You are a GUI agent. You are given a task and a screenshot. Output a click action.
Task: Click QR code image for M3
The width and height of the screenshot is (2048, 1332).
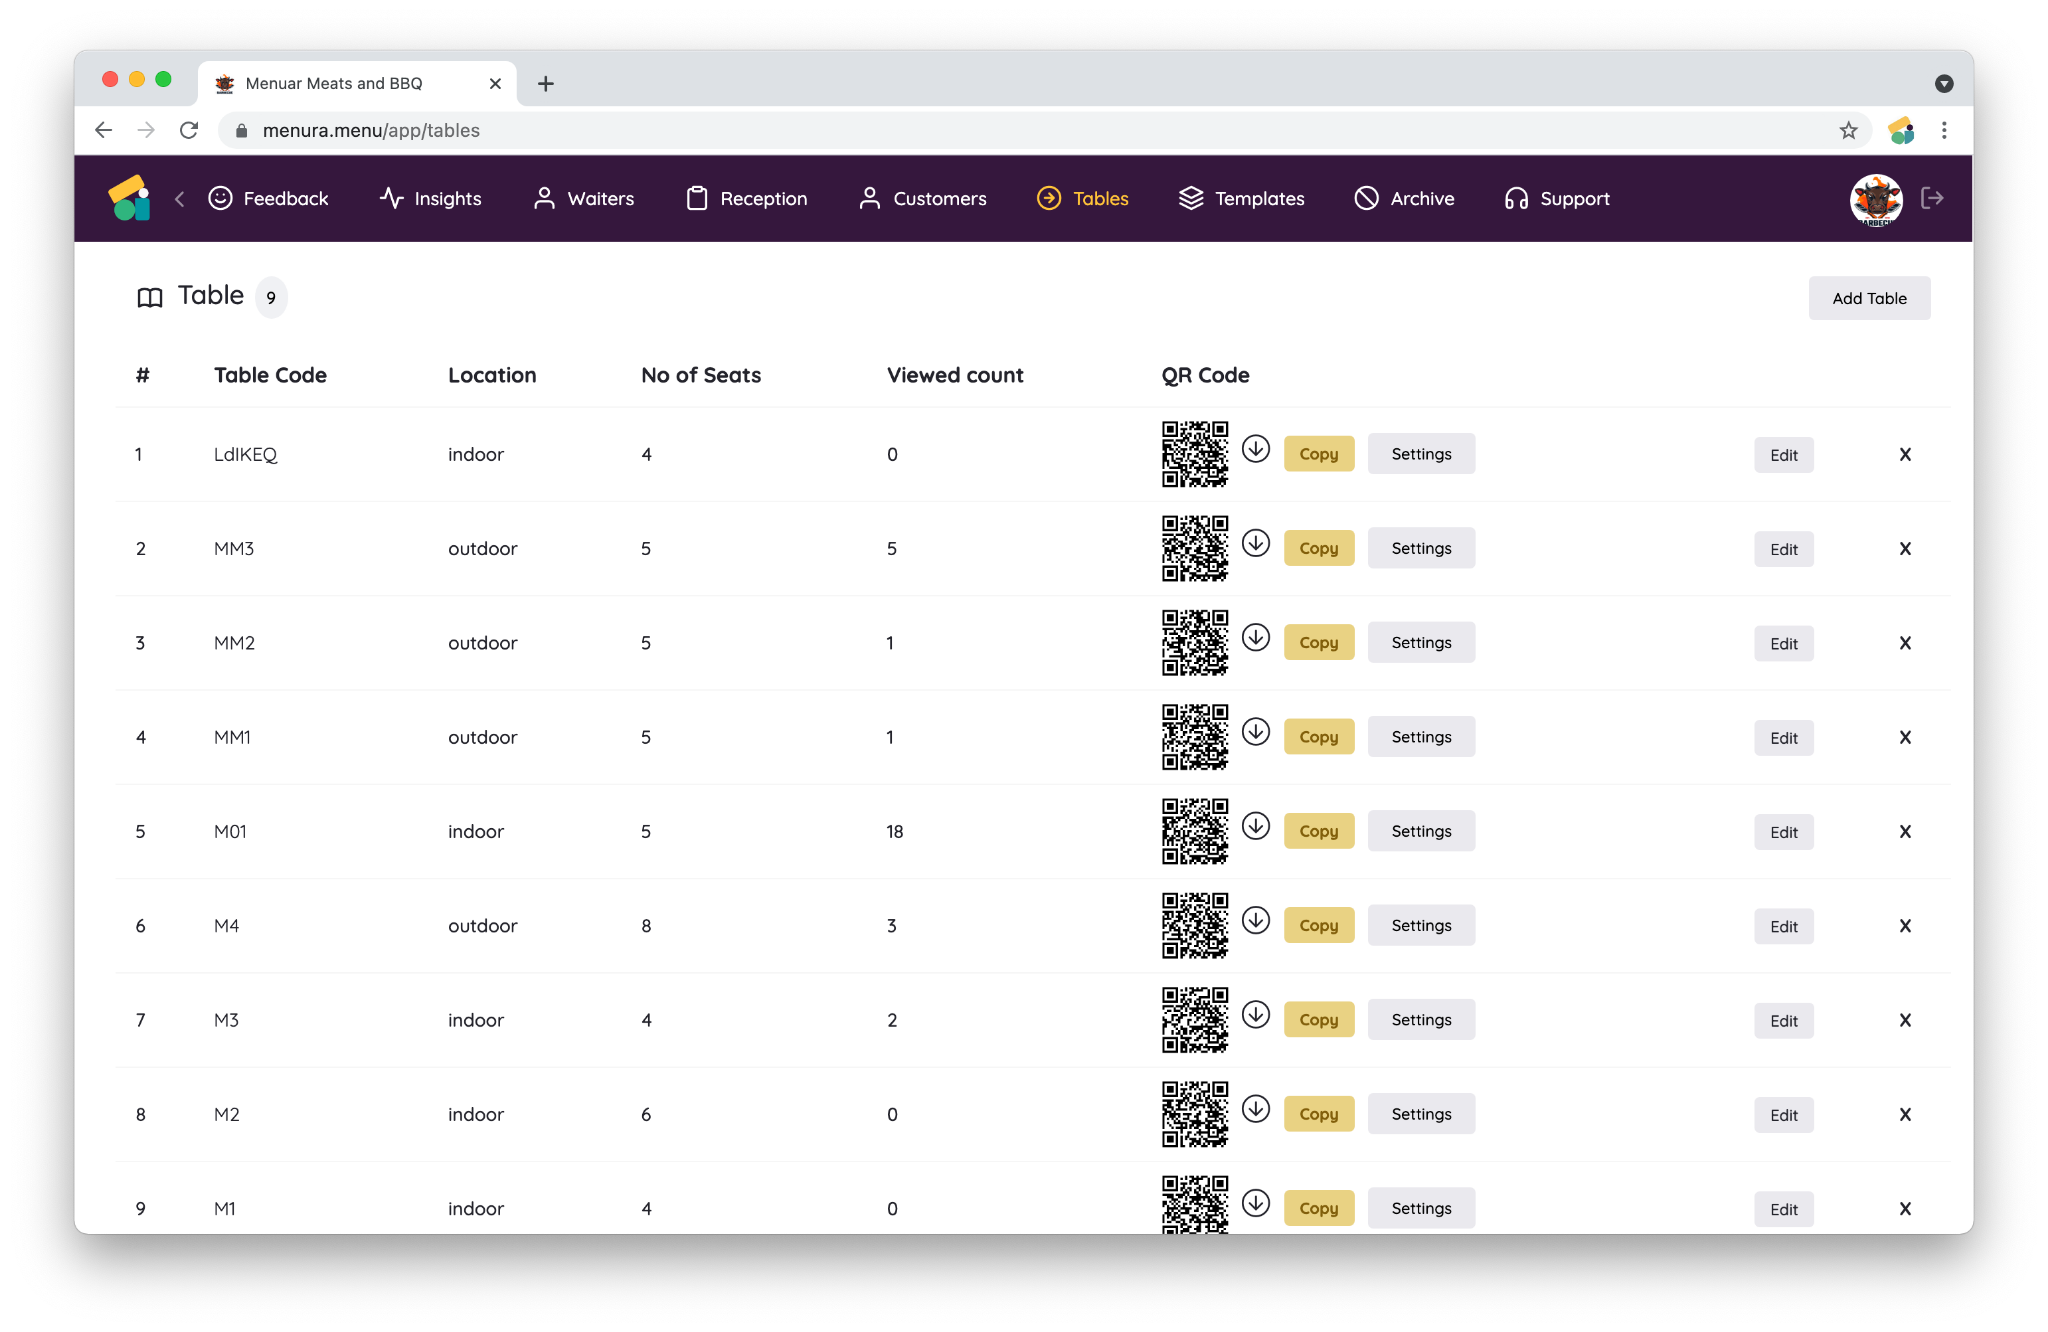point(1195,1020)
